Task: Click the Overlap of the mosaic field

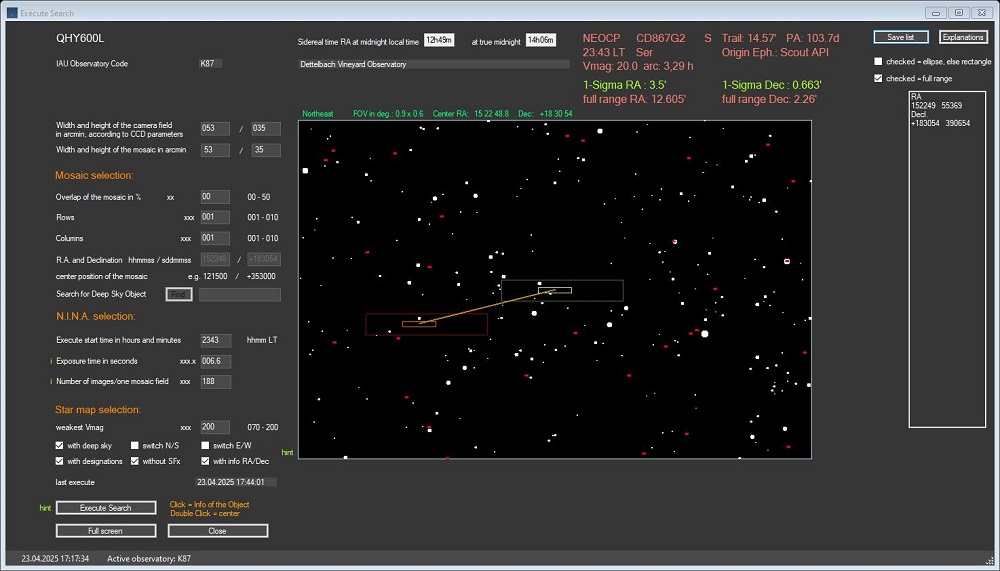Action: (x=215, y=197)
